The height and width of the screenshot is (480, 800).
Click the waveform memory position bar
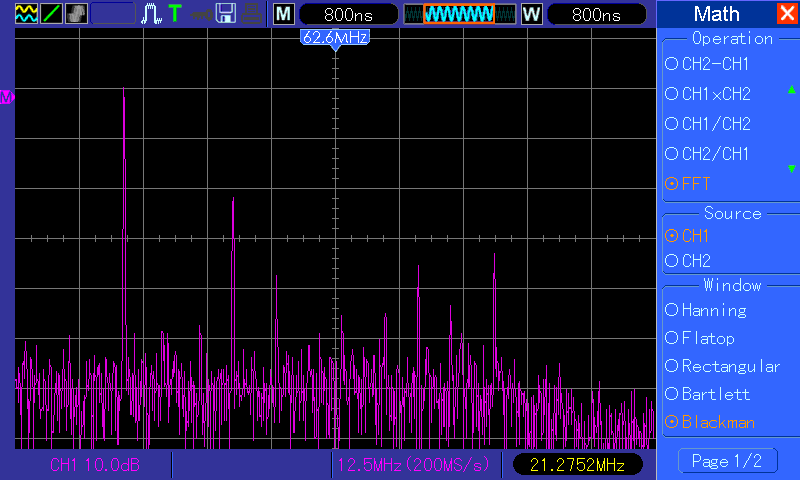click(459, 14)
